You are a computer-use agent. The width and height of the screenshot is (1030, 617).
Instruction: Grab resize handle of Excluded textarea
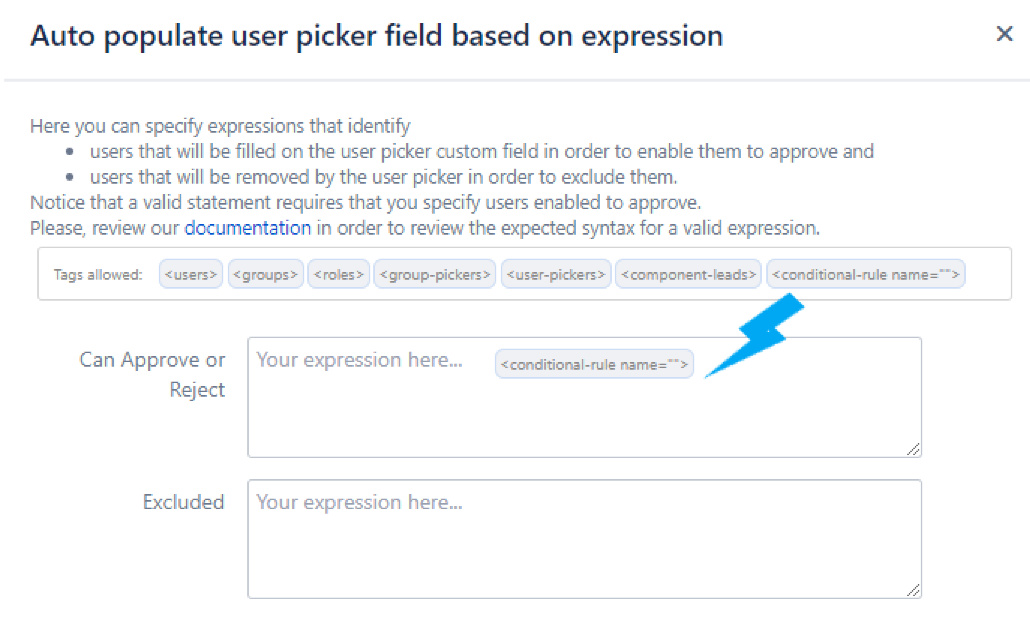point(913,591)
